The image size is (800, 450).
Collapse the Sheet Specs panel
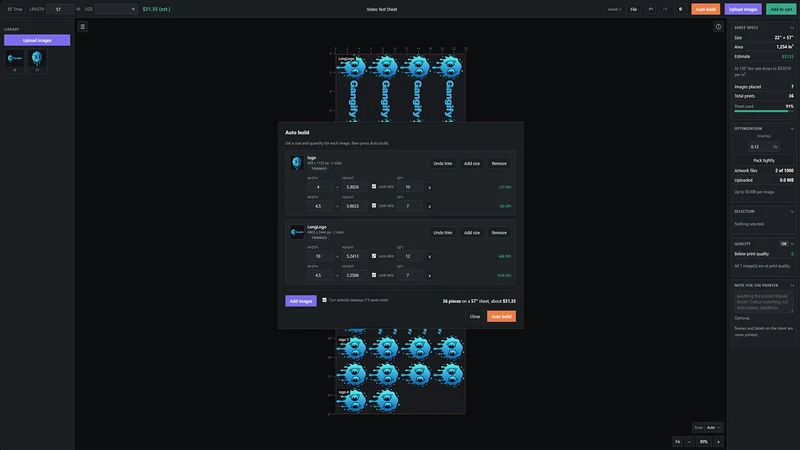(x=792, y=28)
